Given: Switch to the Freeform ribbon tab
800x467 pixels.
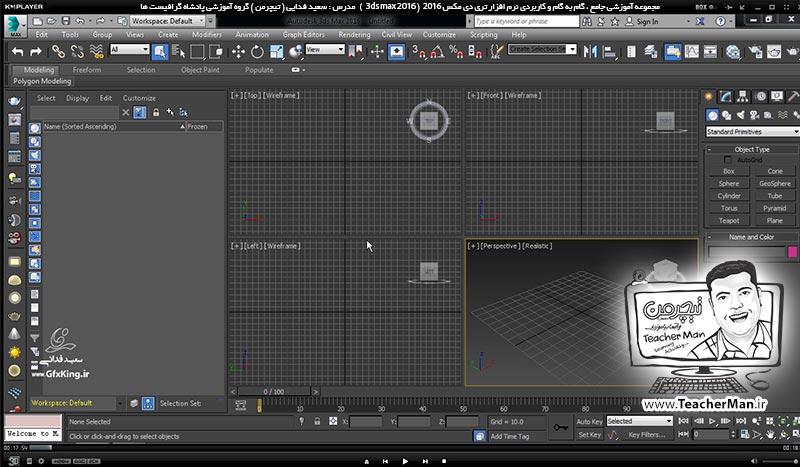Looking at the screenshot, I should tap(87, 70).
